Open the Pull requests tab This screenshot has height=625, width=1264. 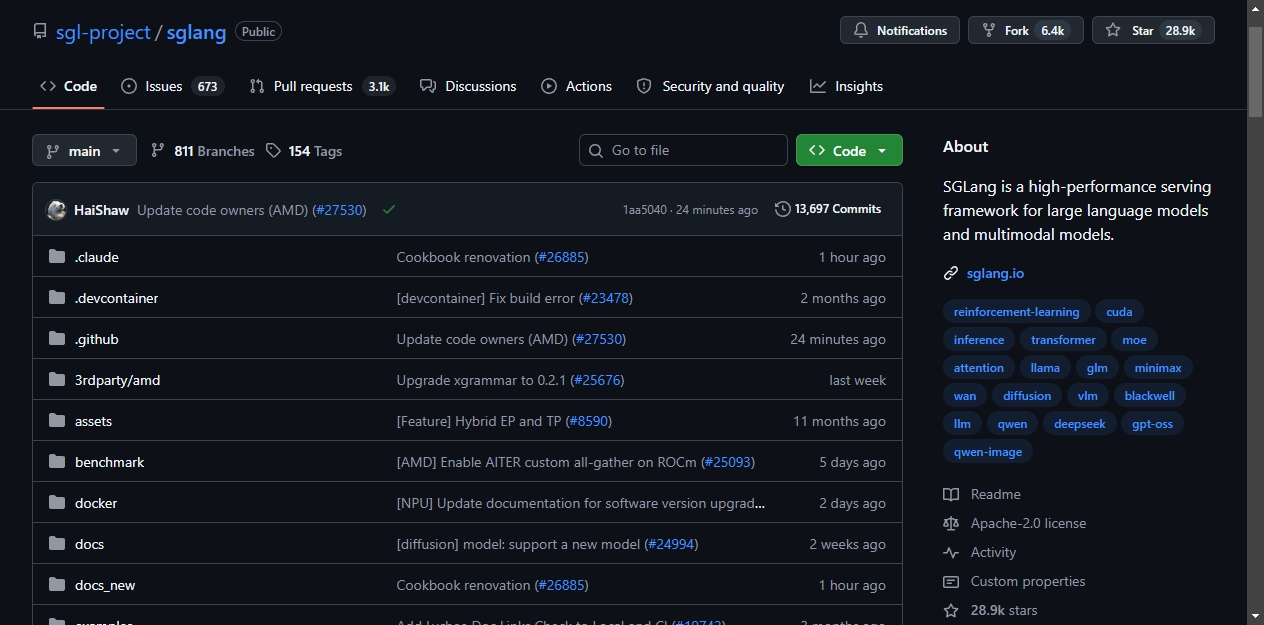click(x=322, y=86)
